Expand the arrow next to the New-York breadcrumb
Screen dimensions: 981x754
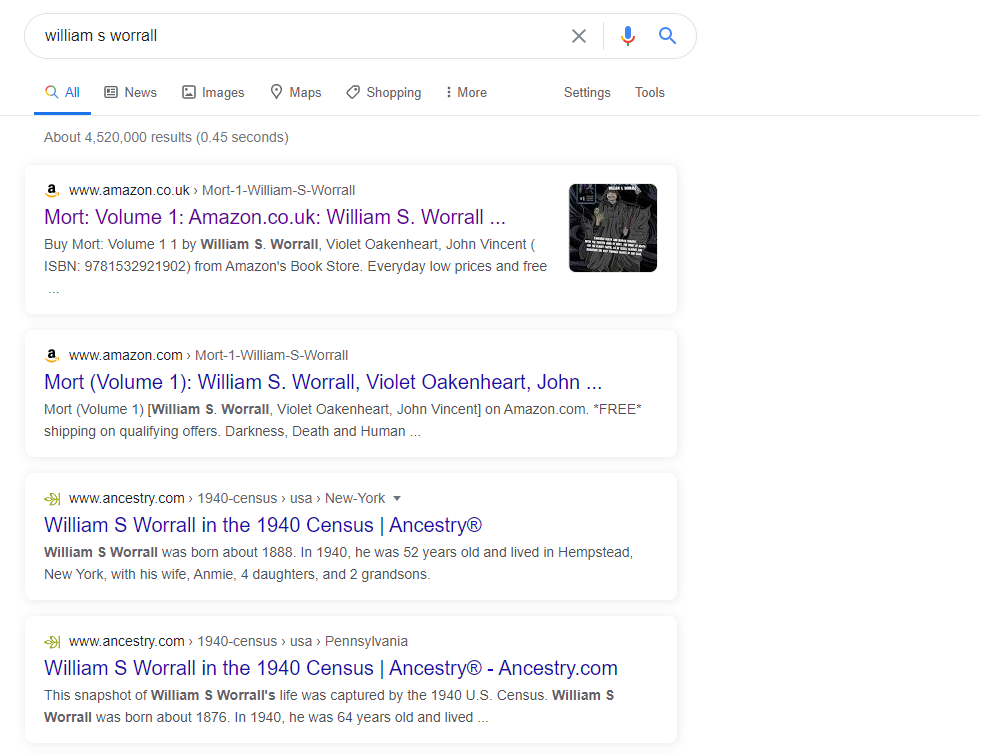[397, 499]
